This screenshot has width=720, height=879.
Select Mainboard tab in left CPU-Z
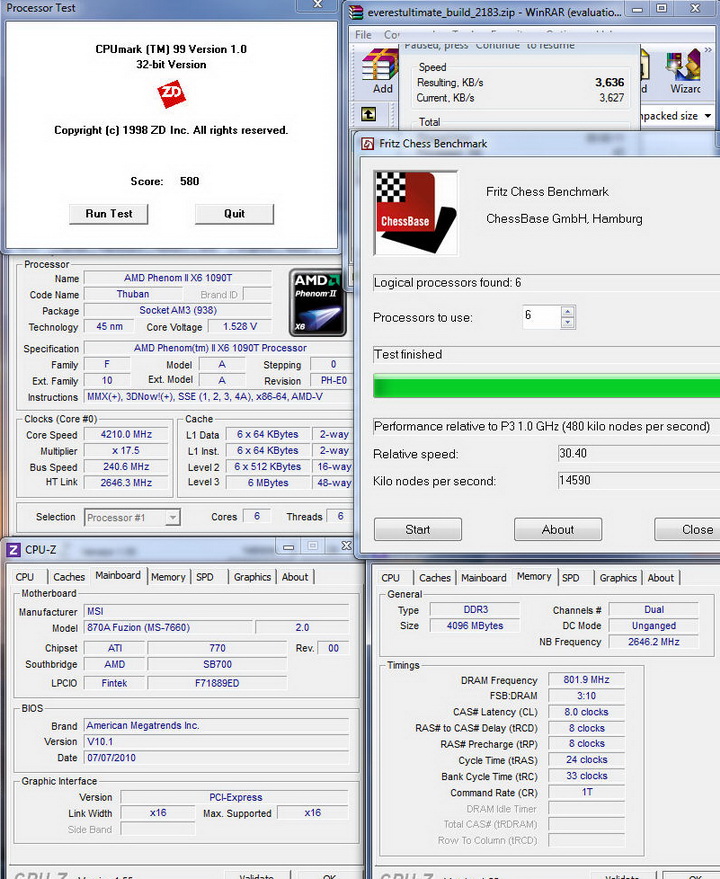coord(118,576)
